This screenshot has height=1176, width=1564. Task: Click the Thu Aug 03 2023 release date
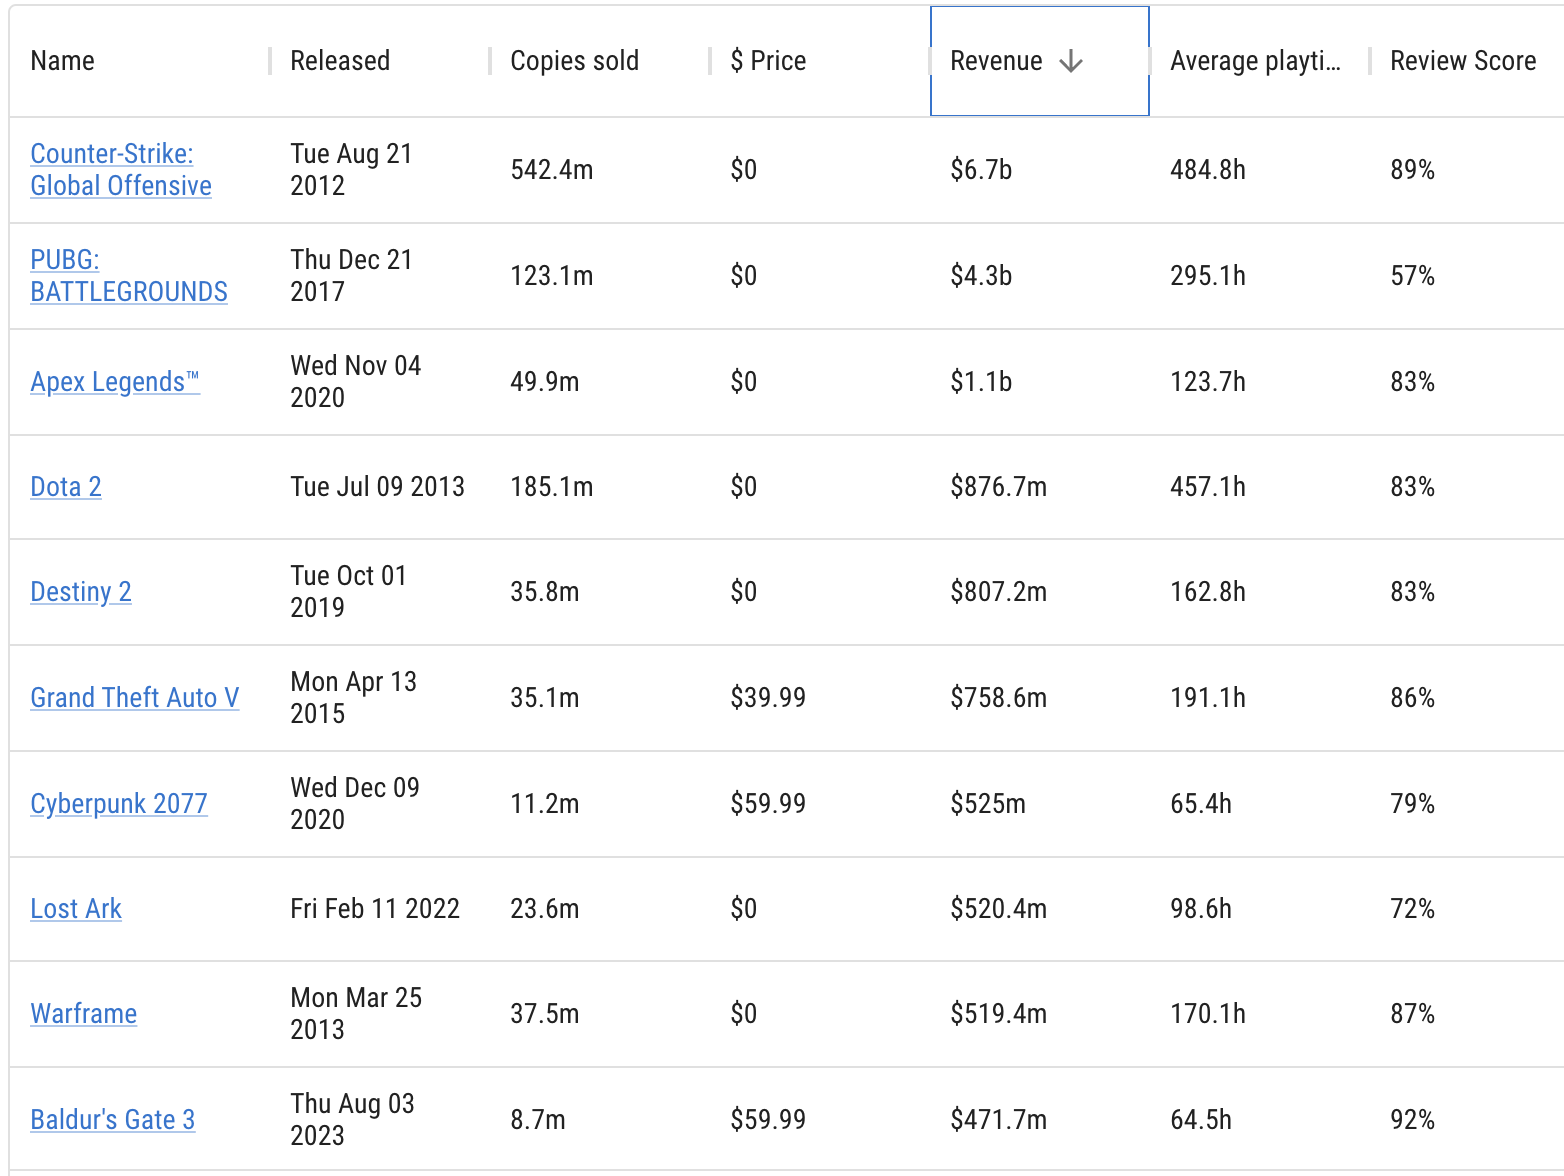[x=352, y=1120]
